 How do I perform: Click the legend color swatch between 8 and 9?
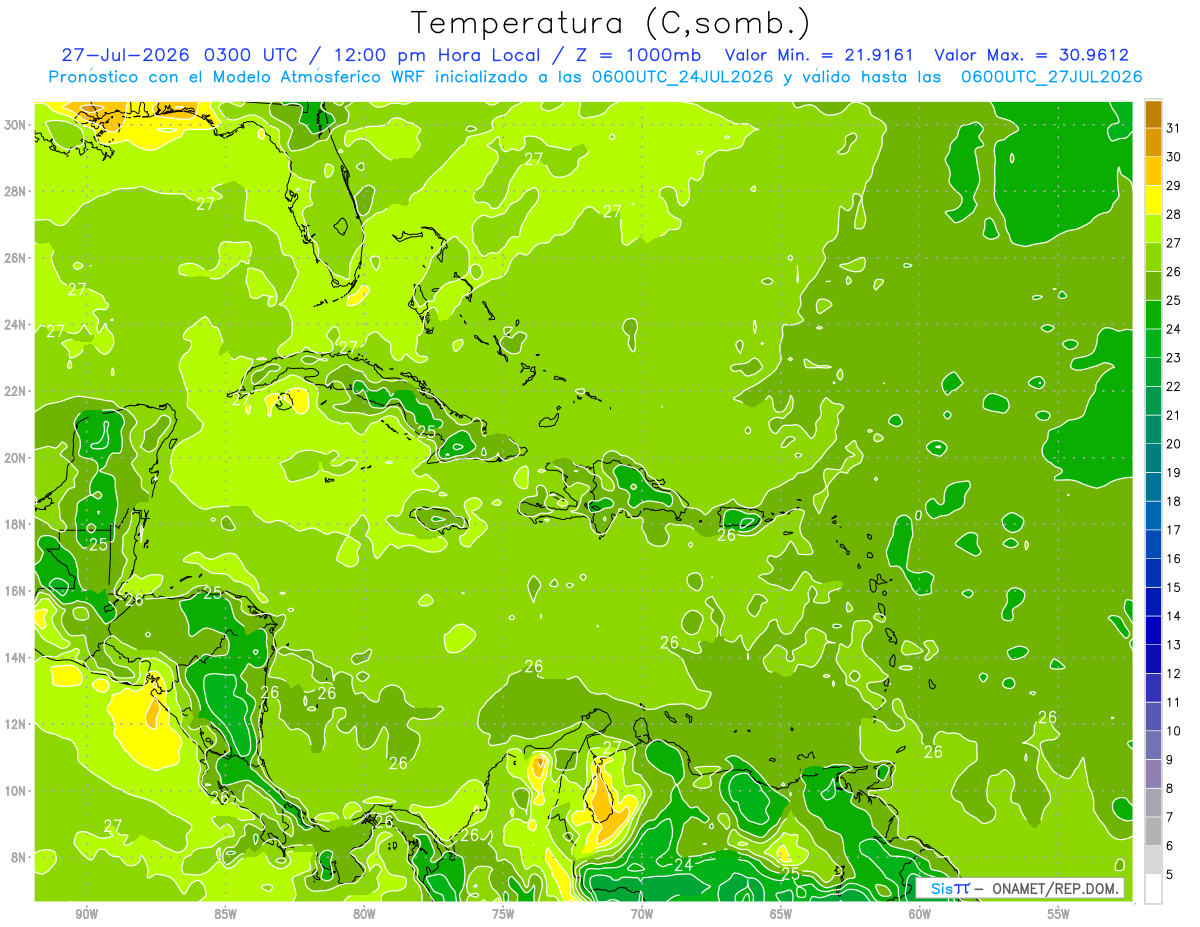(x=1153, y=774)
